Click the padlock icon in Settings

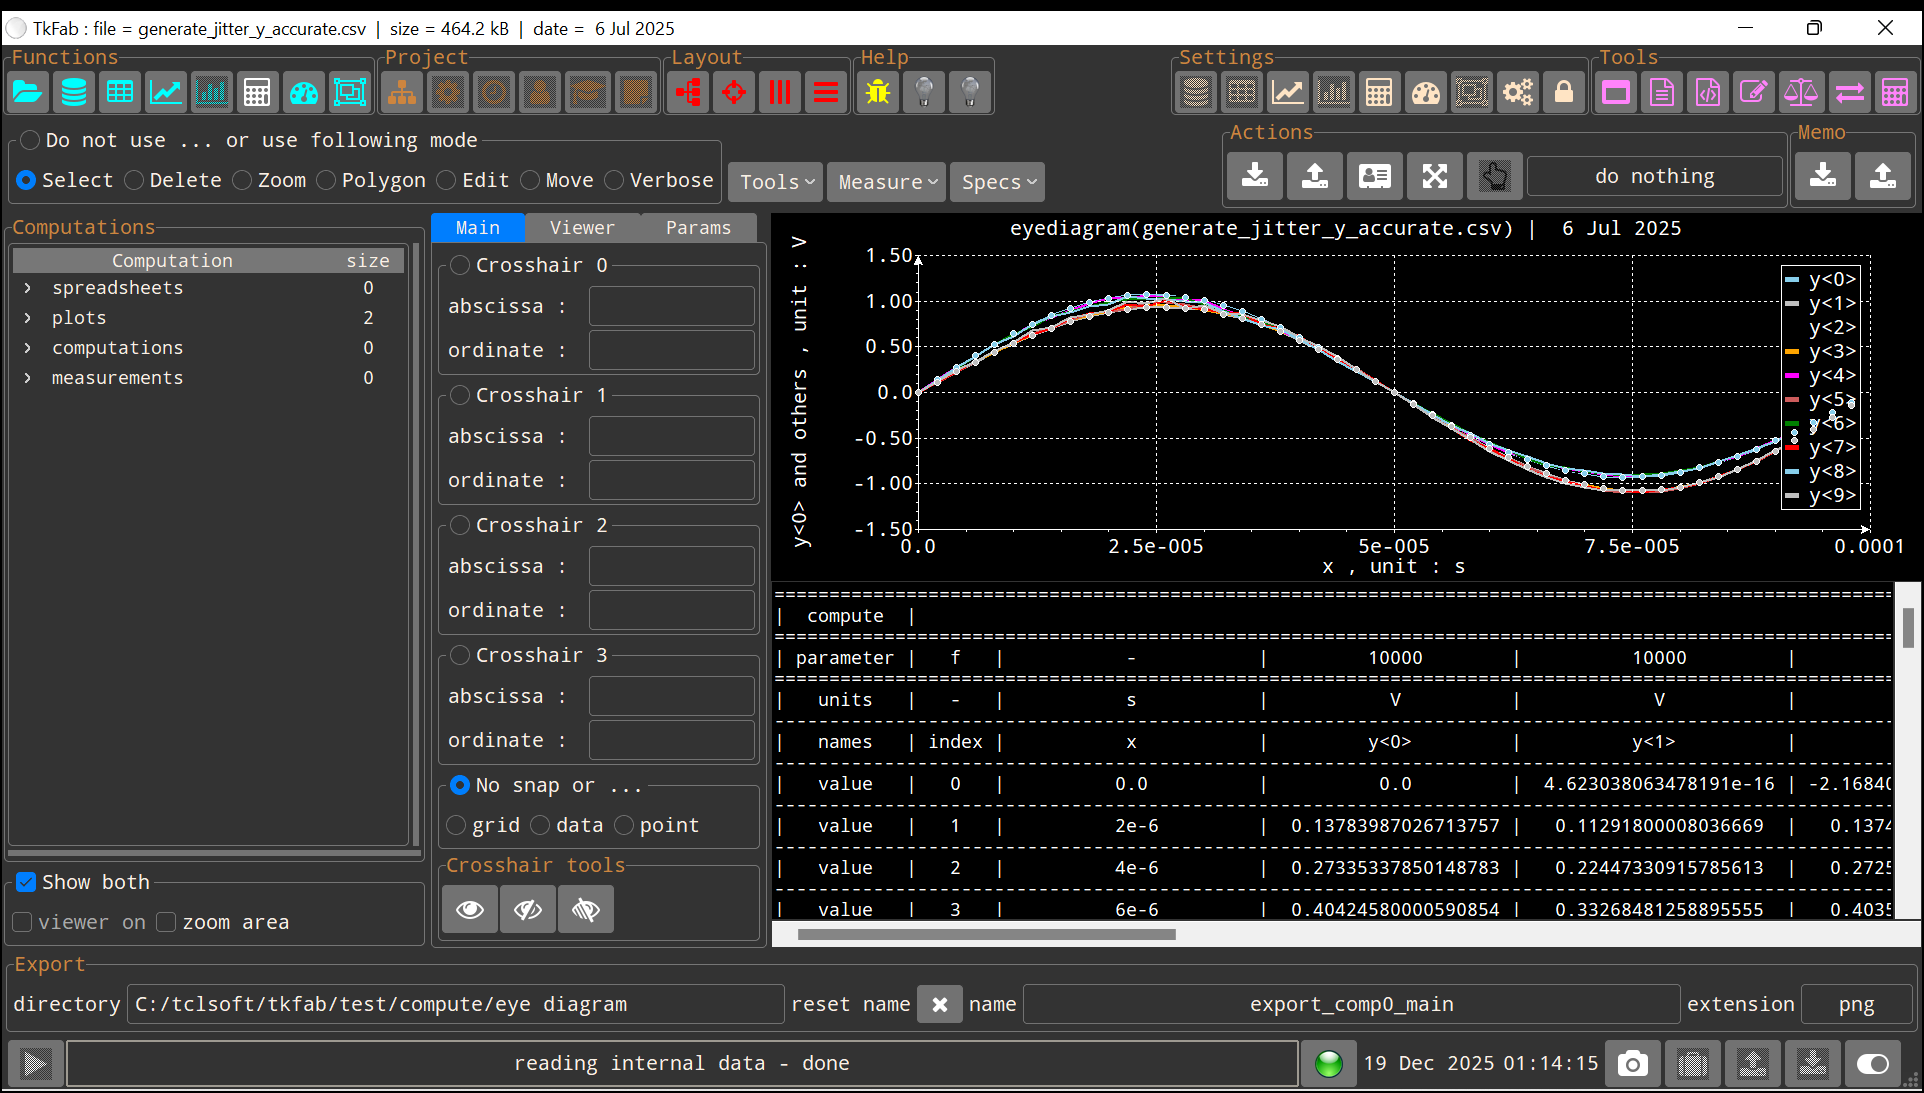pos(1564,93)
